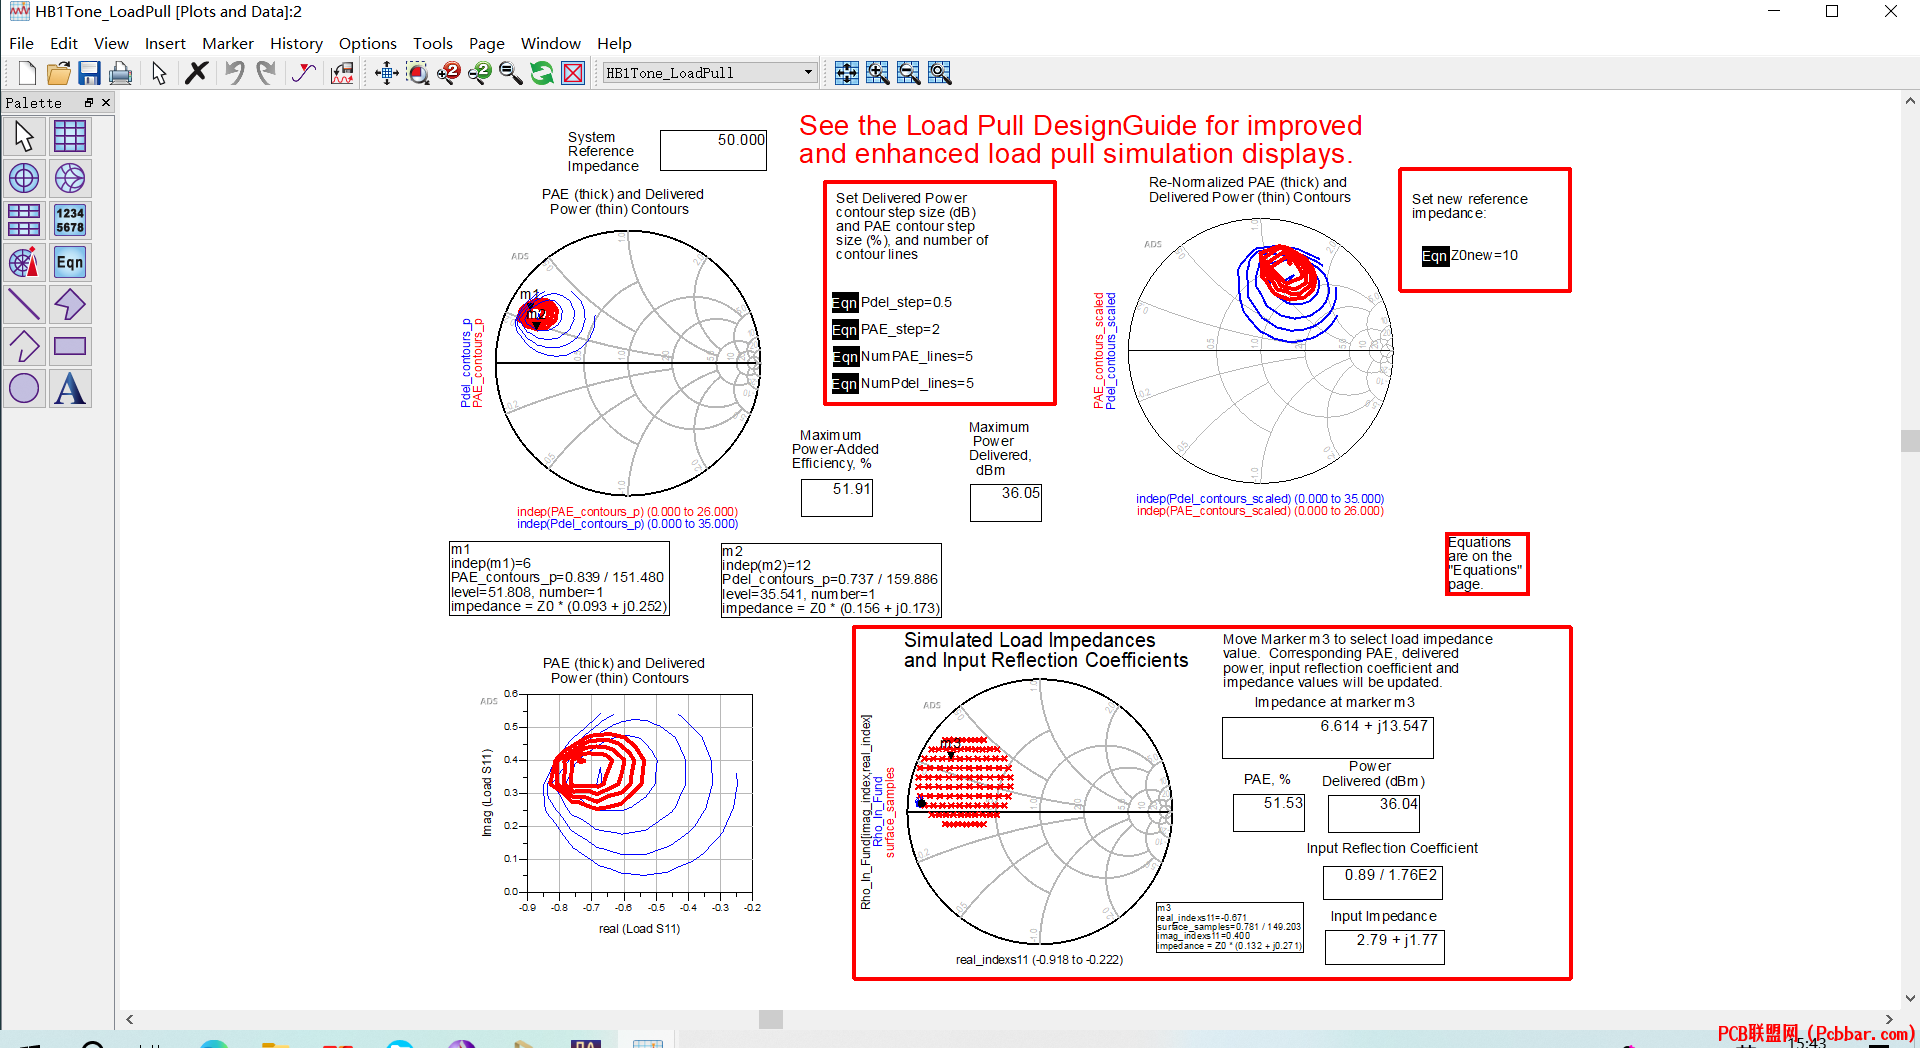
Task: Open the File menu
Action: point(21,43)
